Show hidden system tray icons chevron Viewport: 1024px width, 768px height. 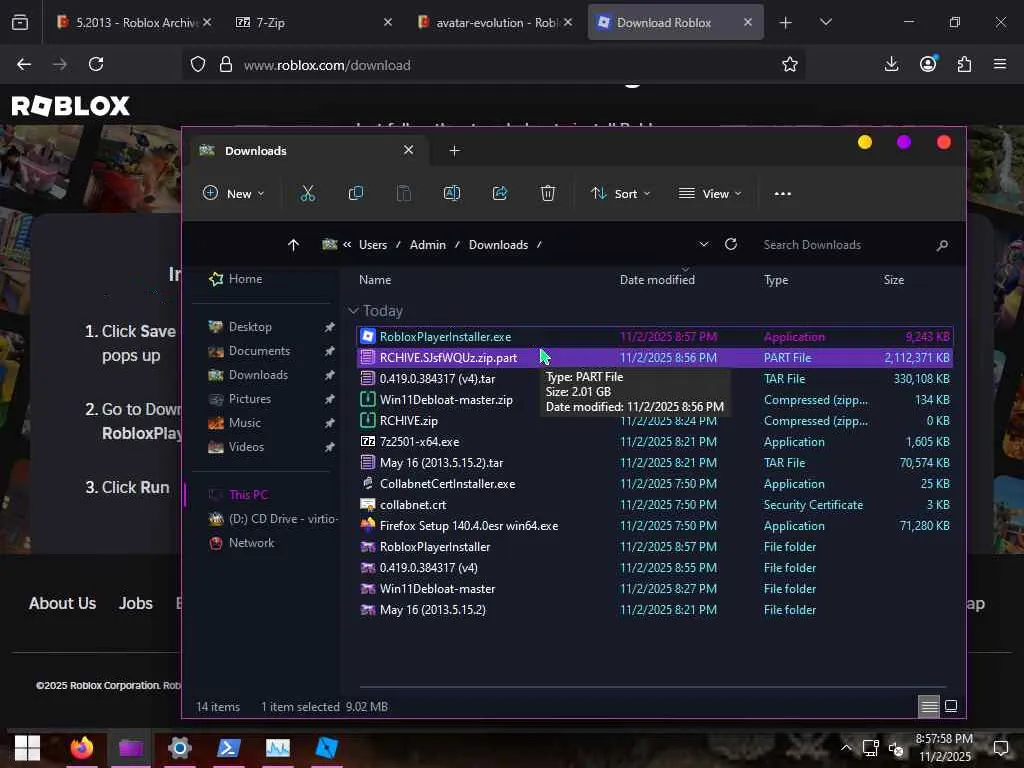point(846,748)
